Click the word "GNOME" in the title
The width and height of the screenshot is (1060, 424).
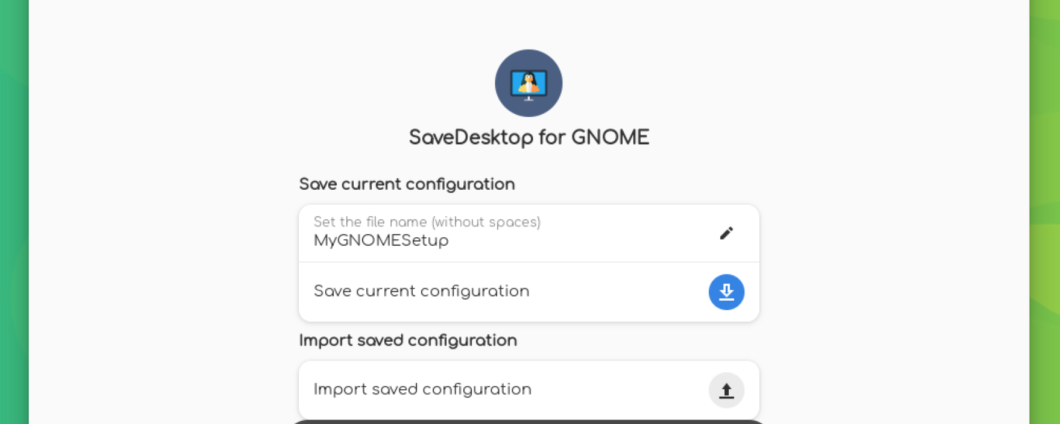point(610,138)
